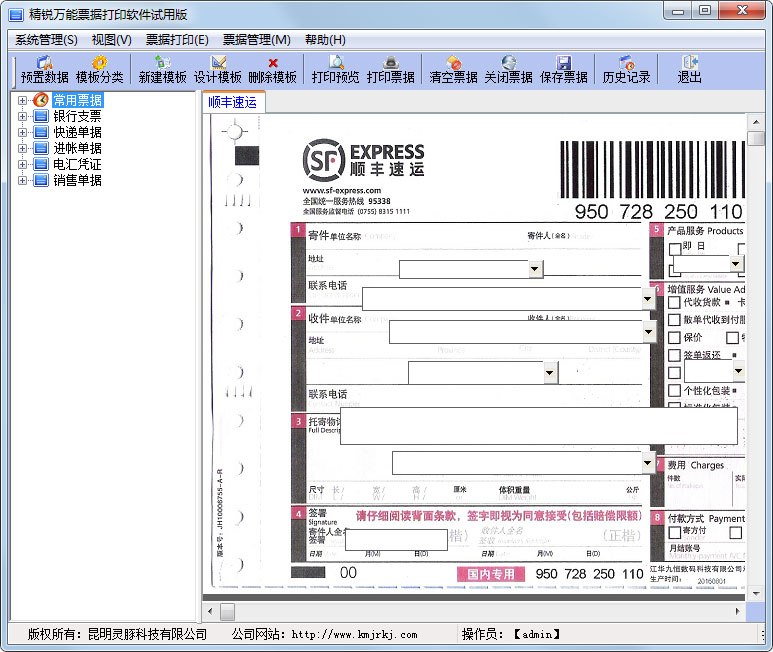Open the 模板分类 template category tool
Viewport: 773px width, 652px height.
click(x=100, y=70)
